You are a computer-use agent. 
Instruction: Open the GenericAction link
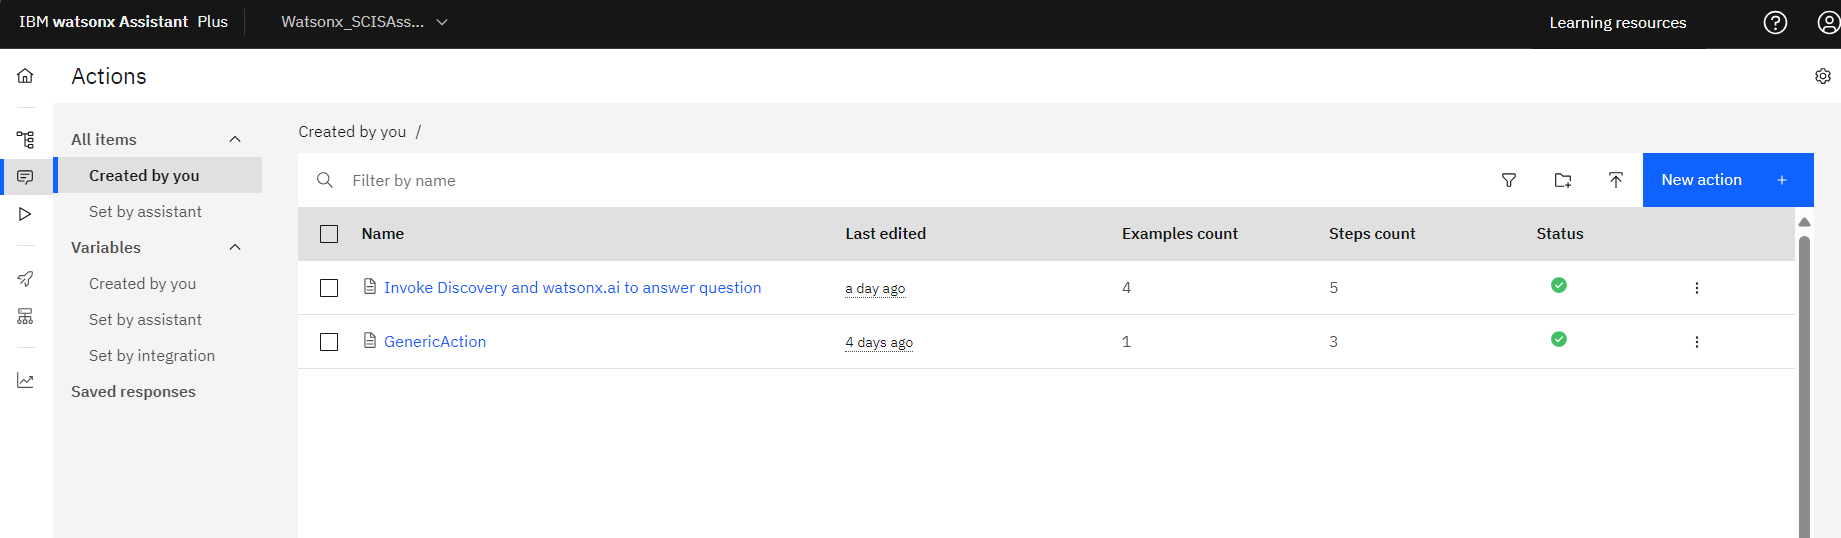[x=435, y=342]
